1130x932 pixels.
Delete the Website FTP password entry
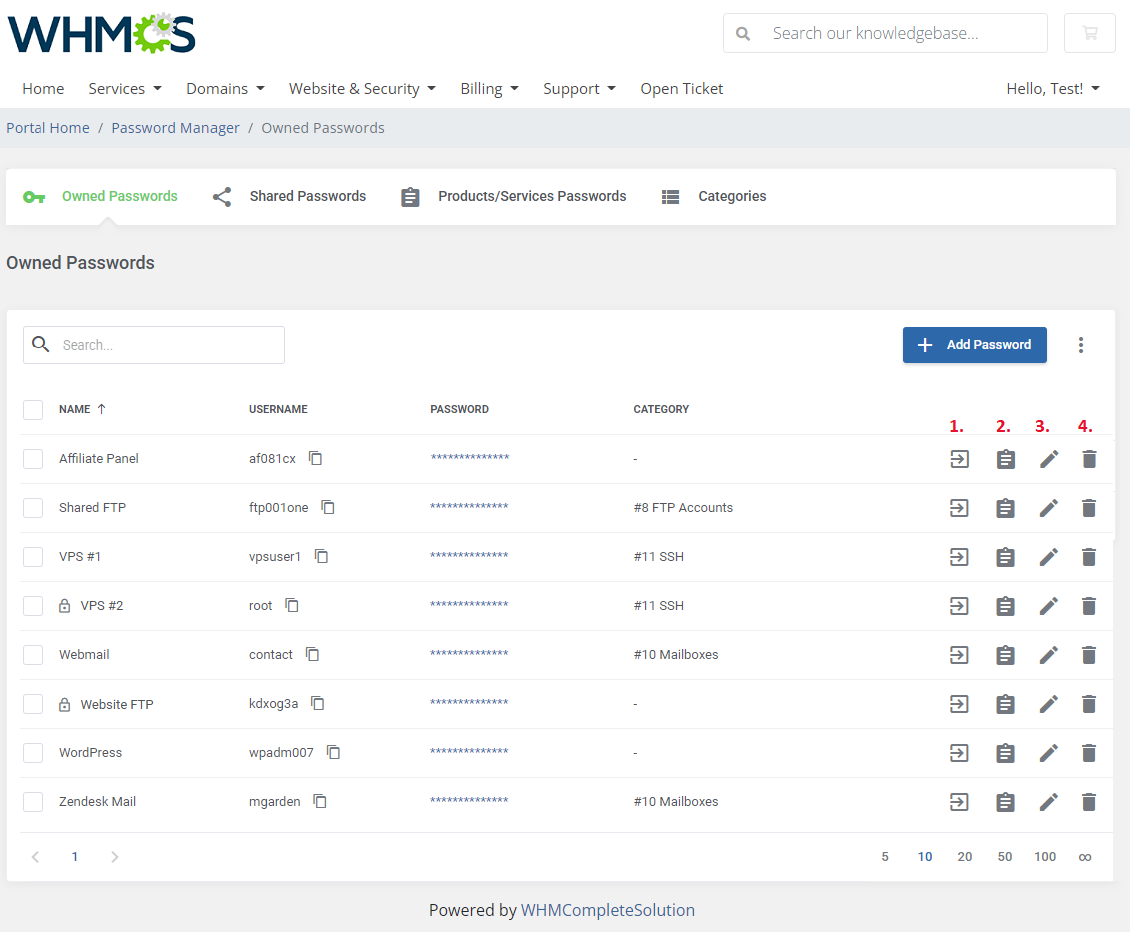point(1089,704)
